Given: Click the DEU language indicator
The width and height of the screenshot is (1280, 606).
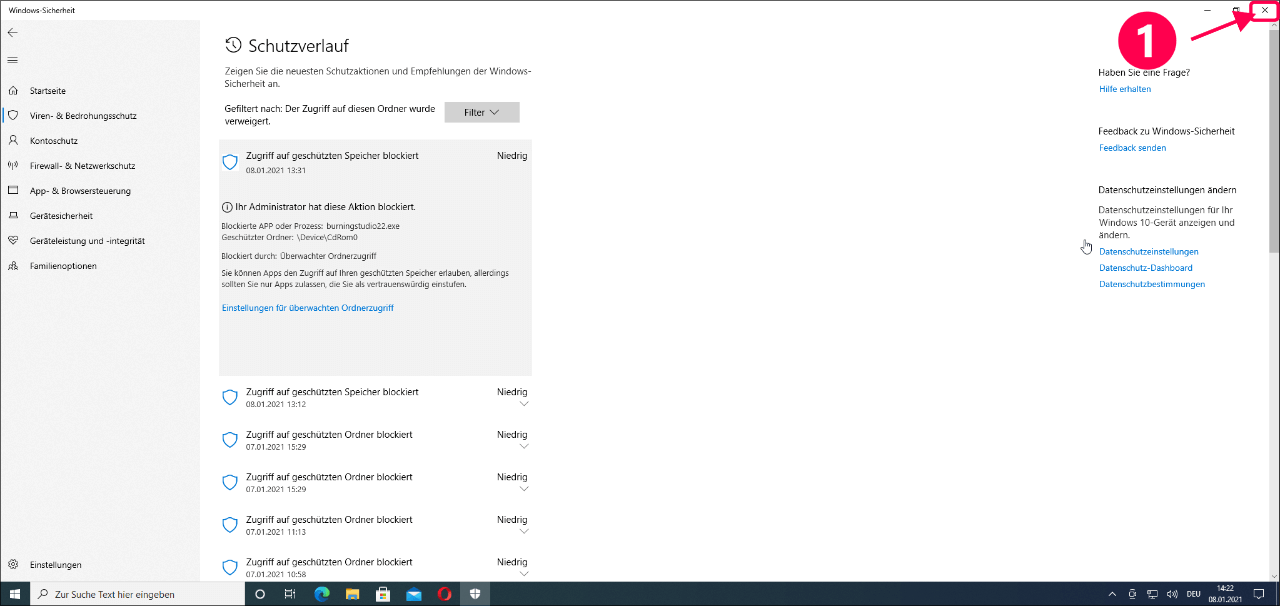Looking at the screenshot, I should (1193, 594).
